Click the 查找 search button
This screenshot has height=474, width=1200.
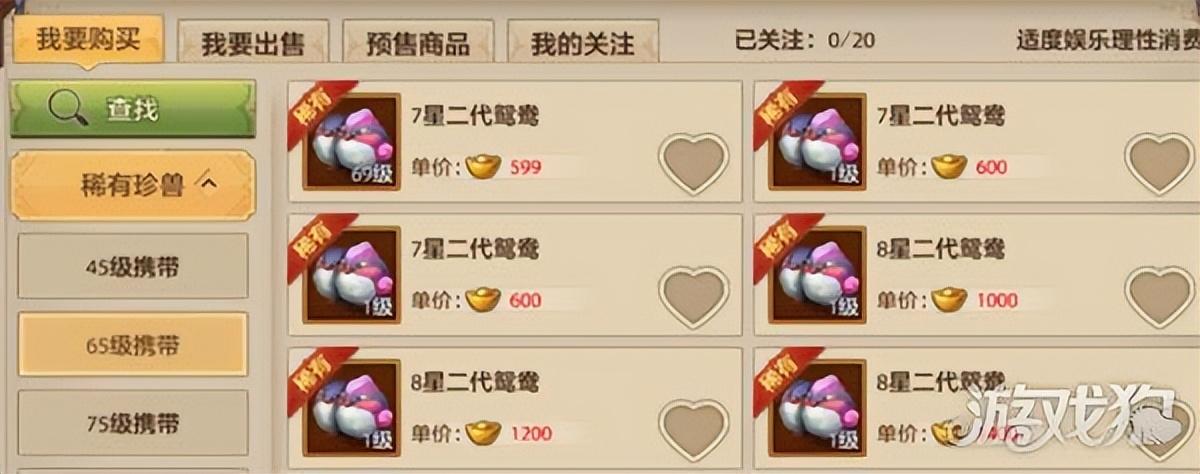(x=133, y=109)
